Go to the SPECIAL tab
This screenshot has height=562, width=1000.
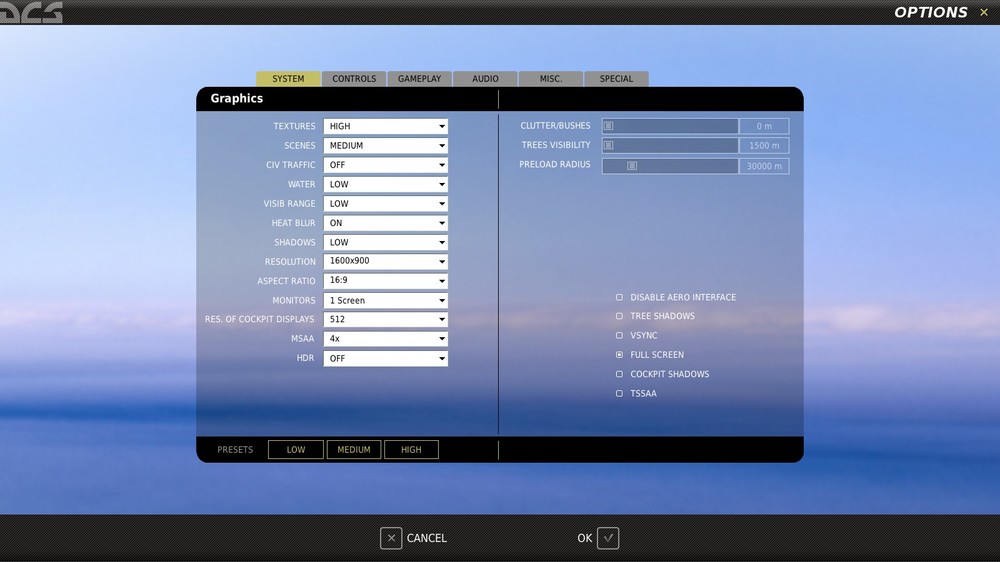point(616,78)
